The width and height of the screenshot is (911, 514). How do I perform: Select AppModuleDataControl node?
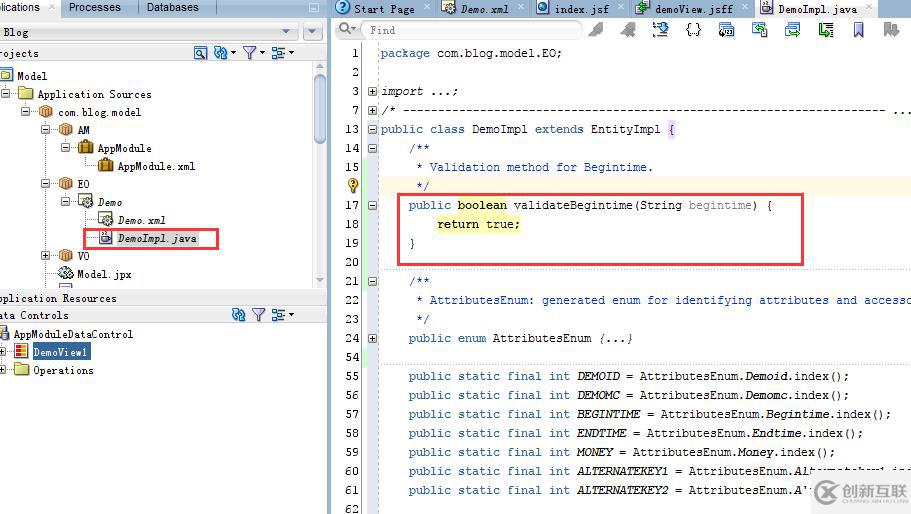point(73,334)
